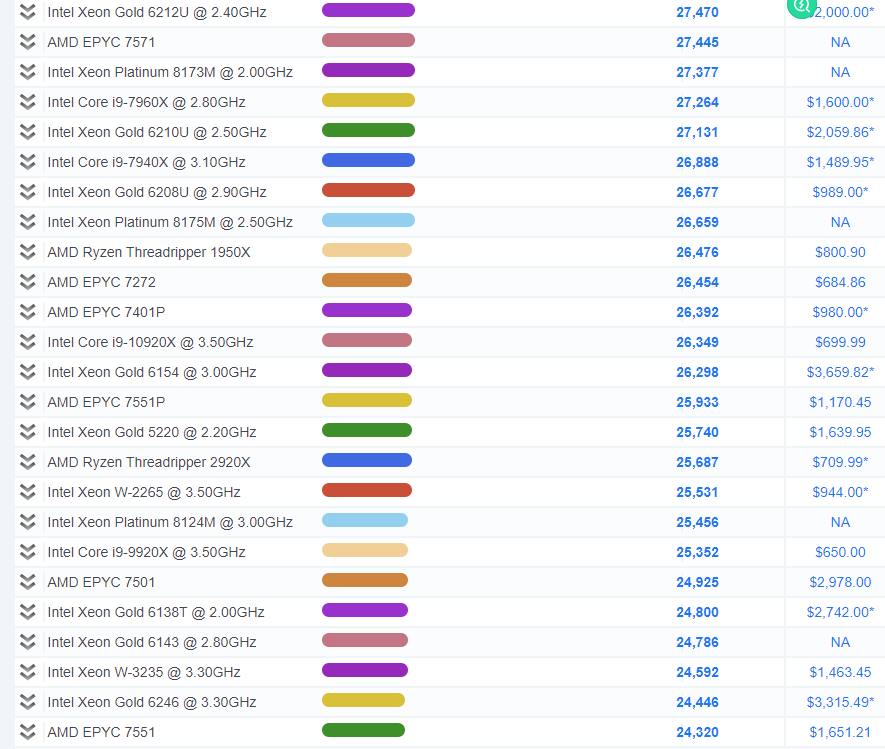Click price $2,059.86* for Xeon Gold 6210U
This screenshot has width=885, height=749.
[x=840, y=132]
